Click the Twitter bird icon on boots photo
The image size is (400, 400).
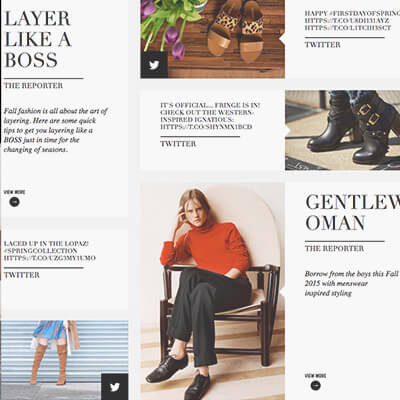pos(115,387)
